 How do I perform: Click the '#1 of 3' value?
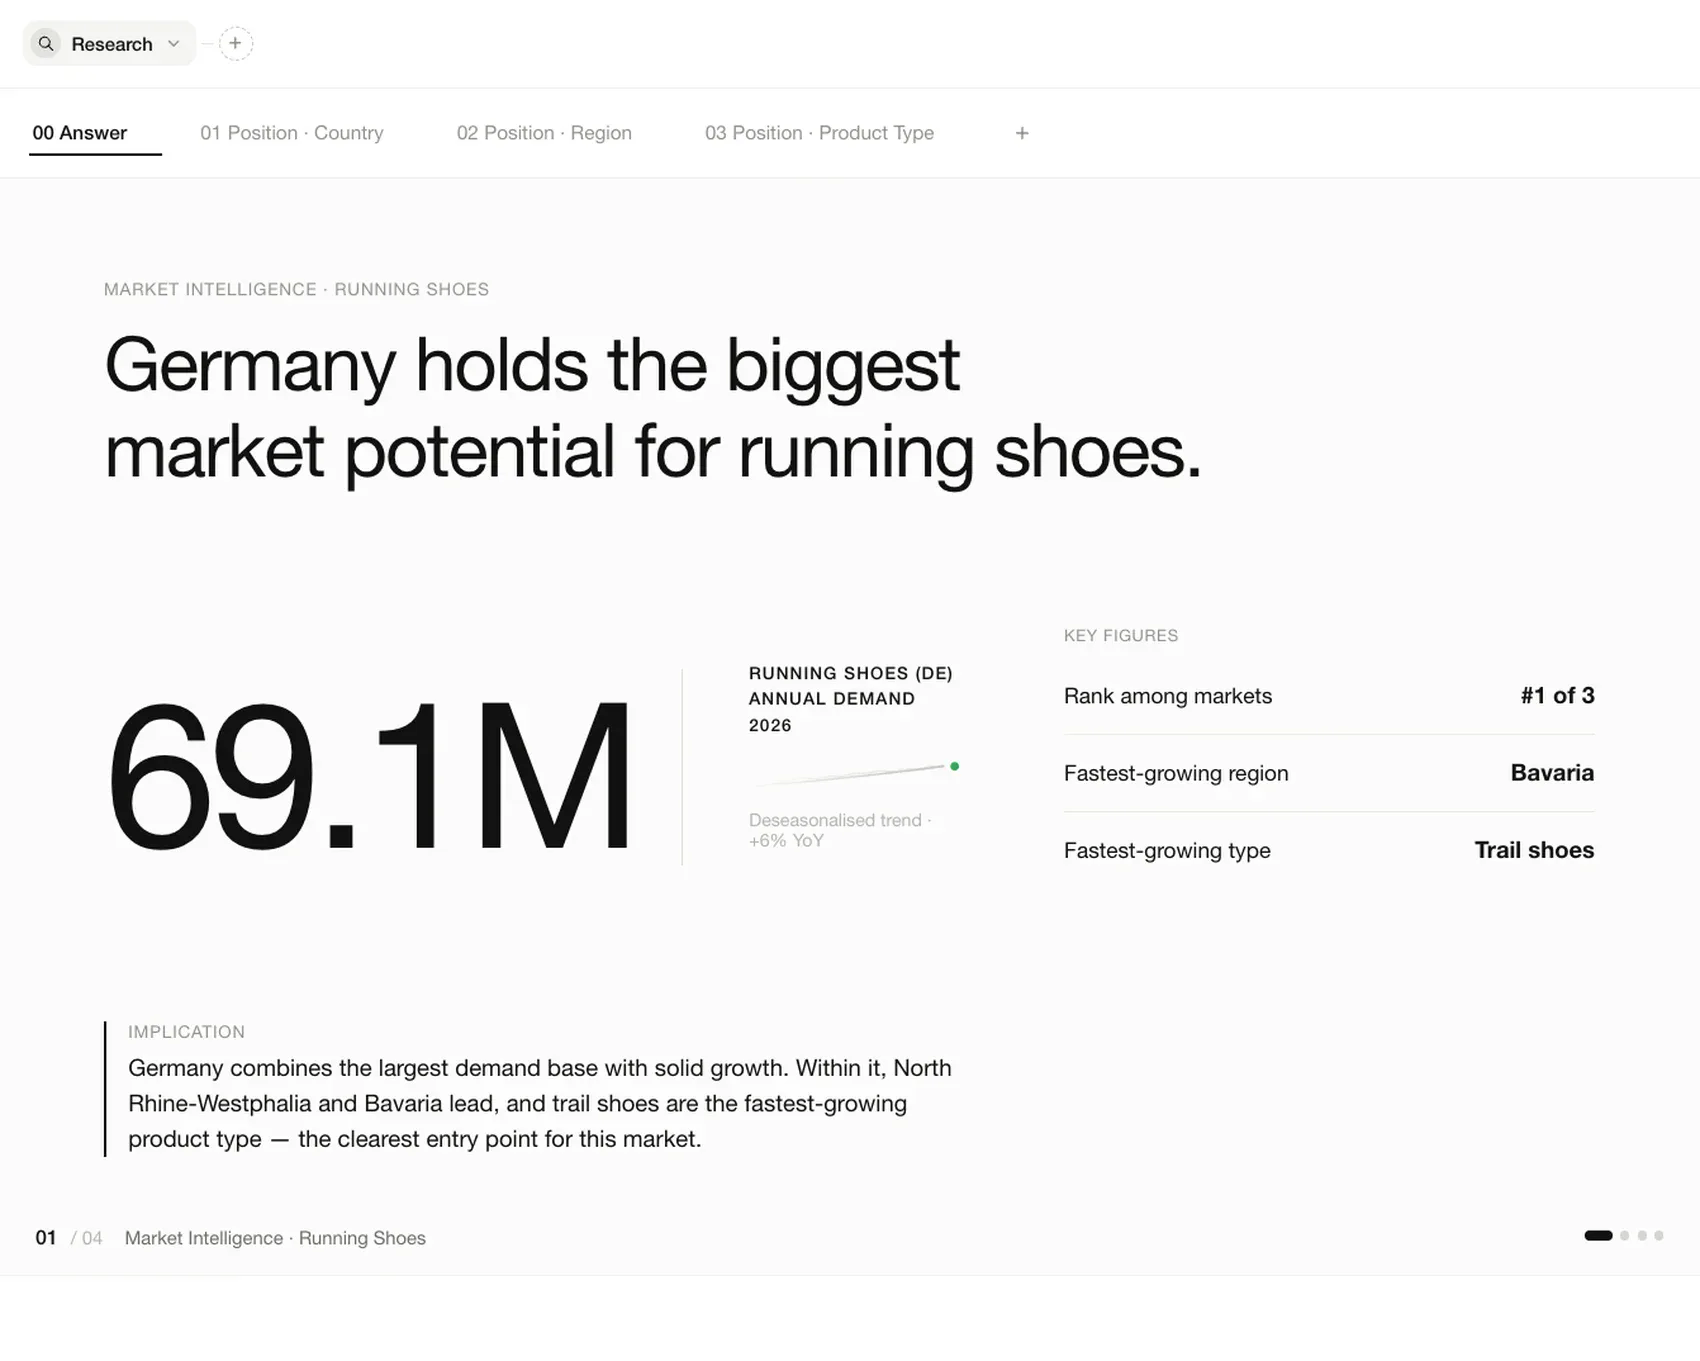[1557, 696]
